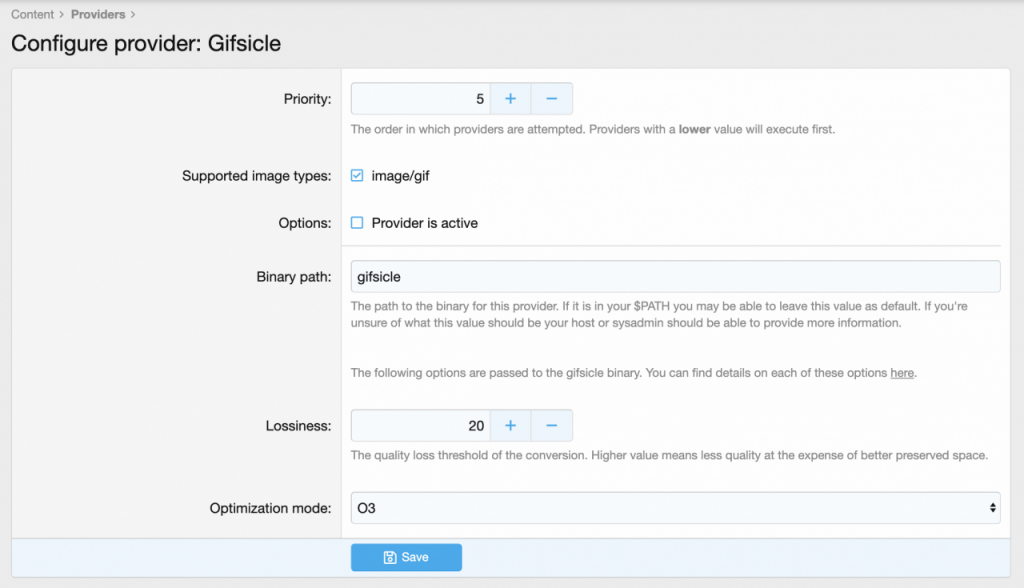The width and height of the screenshot is (1024, 588).
Task: Go to Content breadcrumb
Action: point(32,14)
